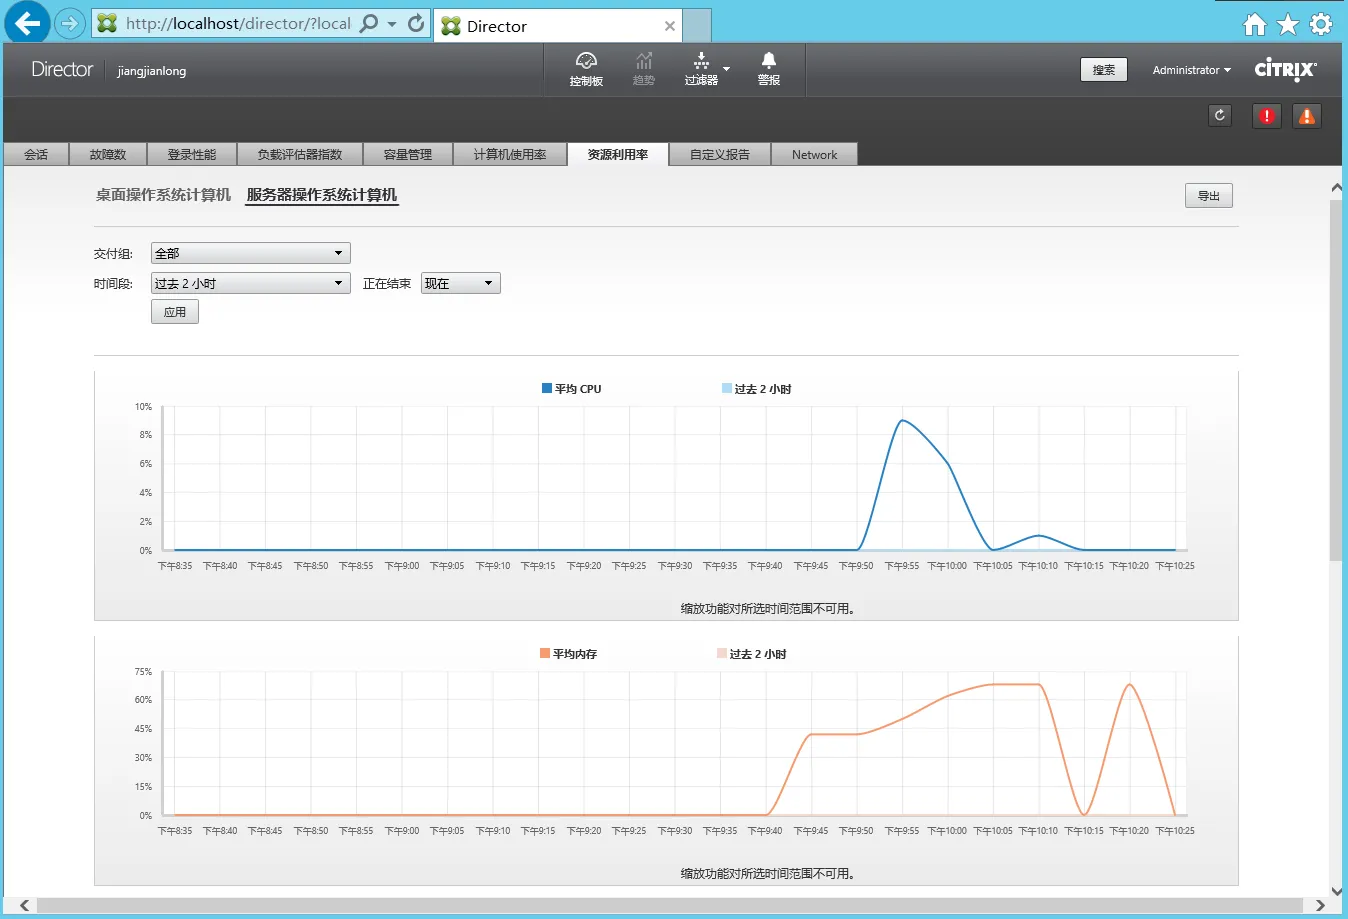Click the jiangjianlong site name

pyautogui.click(x=151, y=71)
